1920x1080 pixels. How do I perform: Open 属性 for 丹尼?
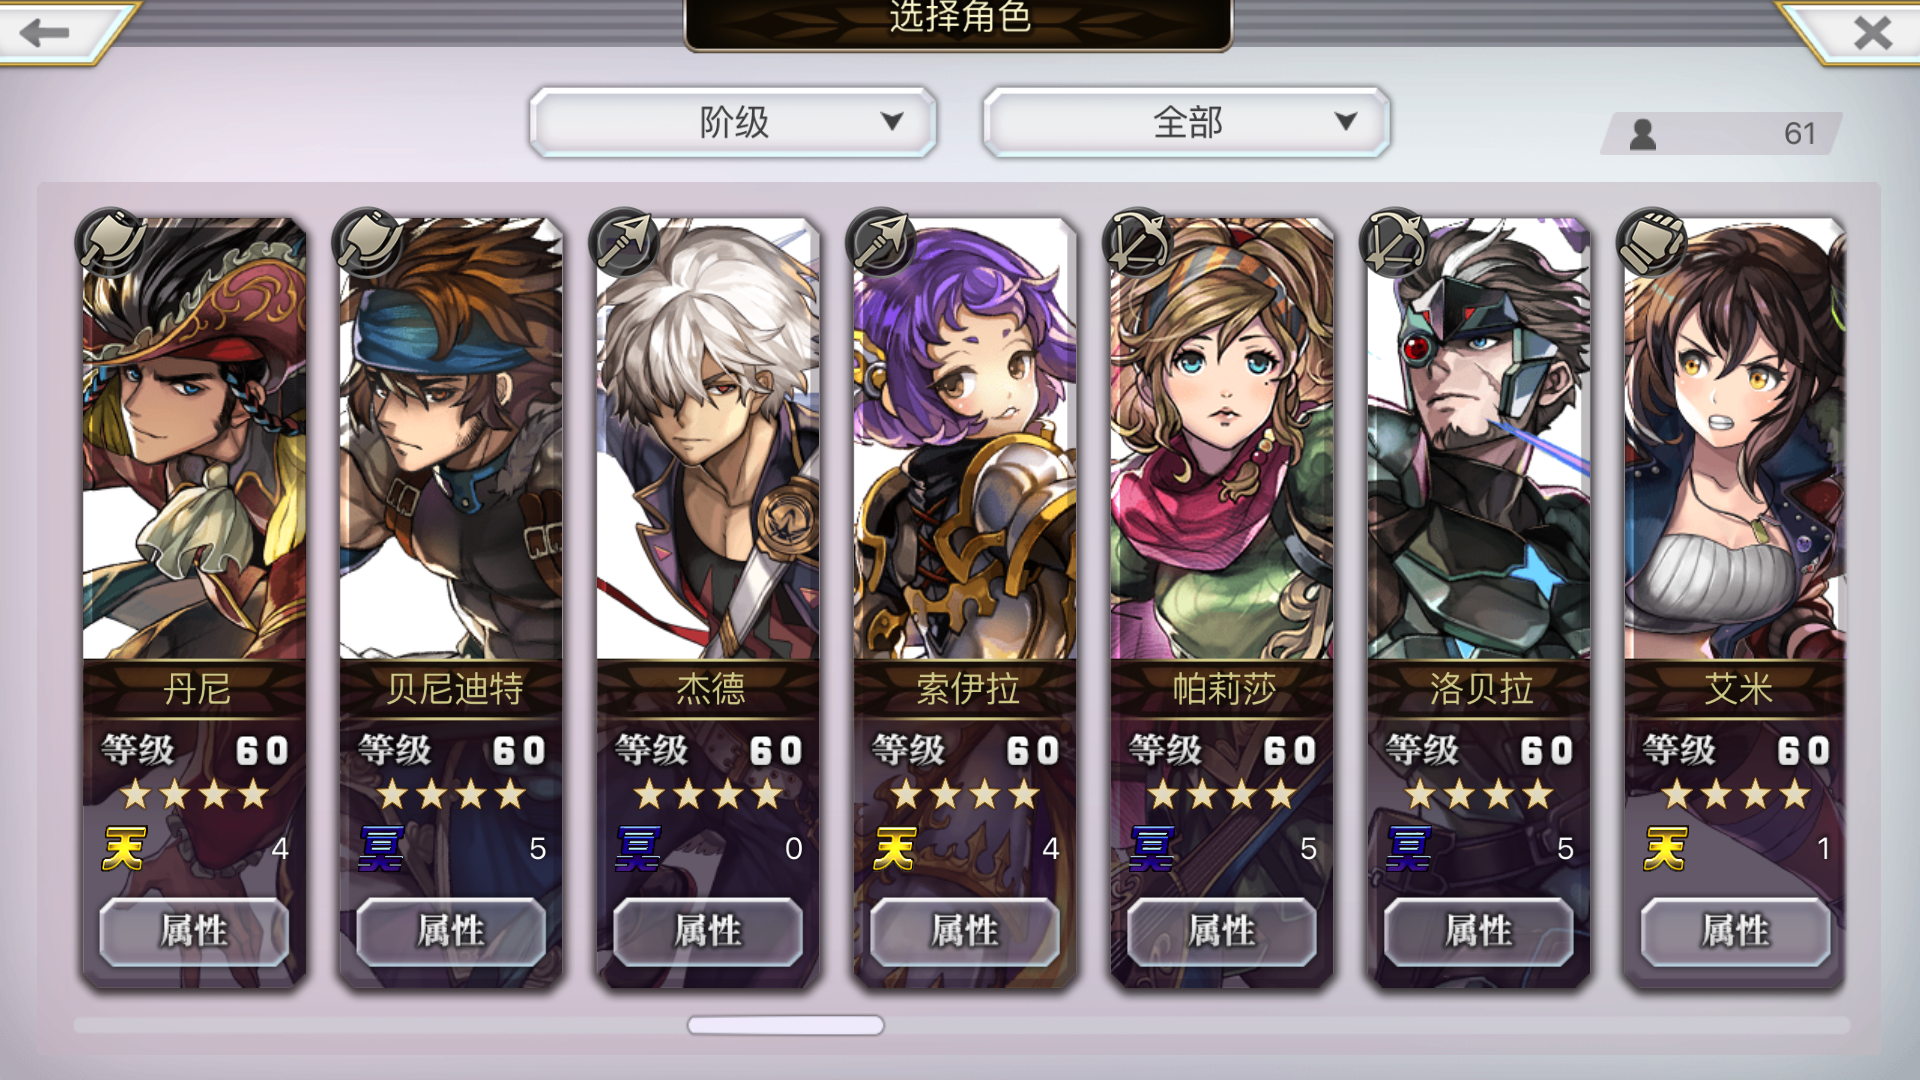click(194, 931)
